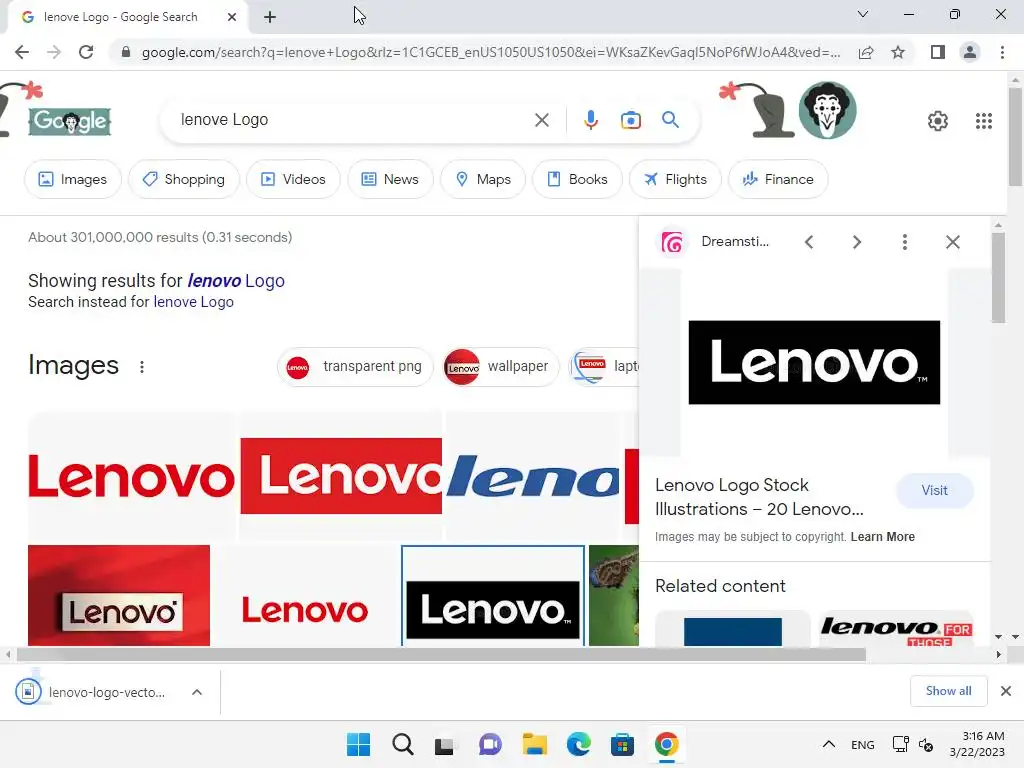The height and width of the screenshot is (768, 1024).
Task: Close the image preview panel
Action: [x=952, y=242]
